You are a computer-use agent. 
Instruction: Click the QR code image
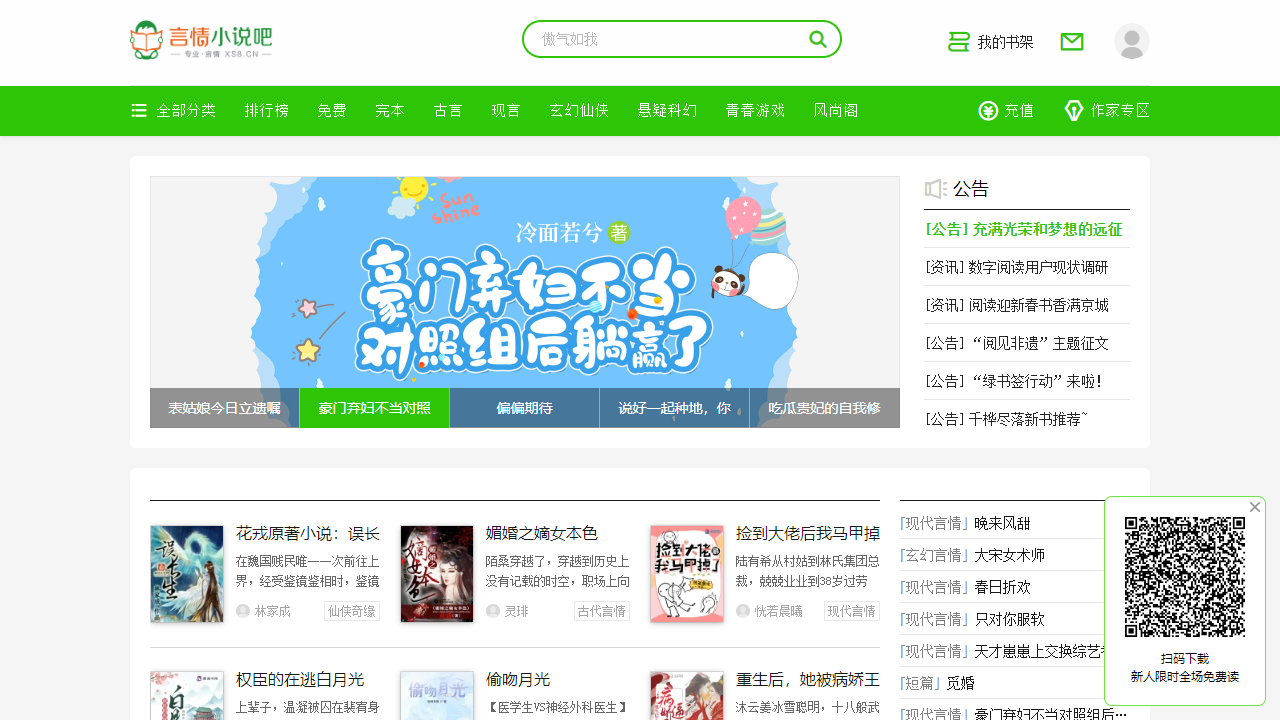point(1185,577)
